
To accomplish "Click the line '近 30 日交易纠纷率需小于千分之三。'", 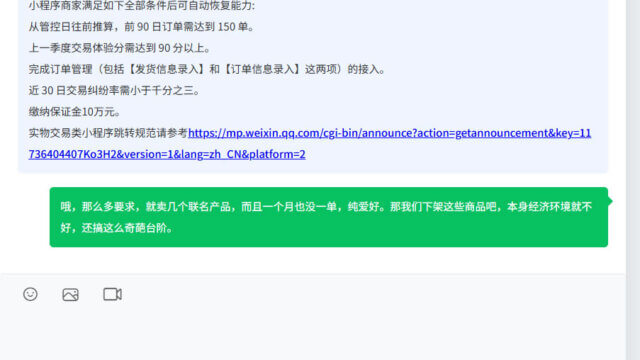I will tap(114, 91).
